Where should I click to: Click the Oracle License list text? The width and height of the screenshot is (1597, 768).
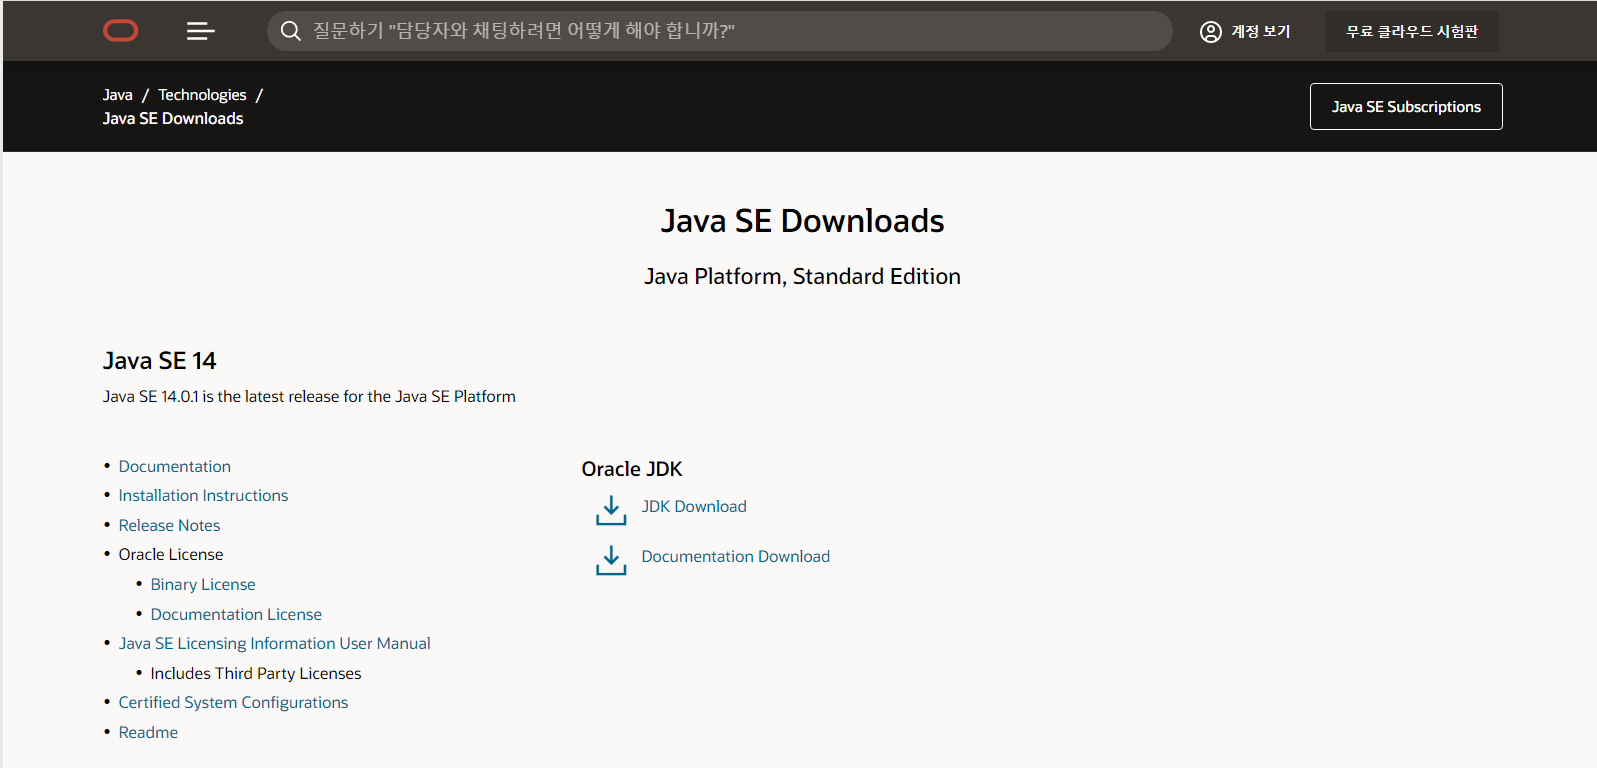coord(171,554)
